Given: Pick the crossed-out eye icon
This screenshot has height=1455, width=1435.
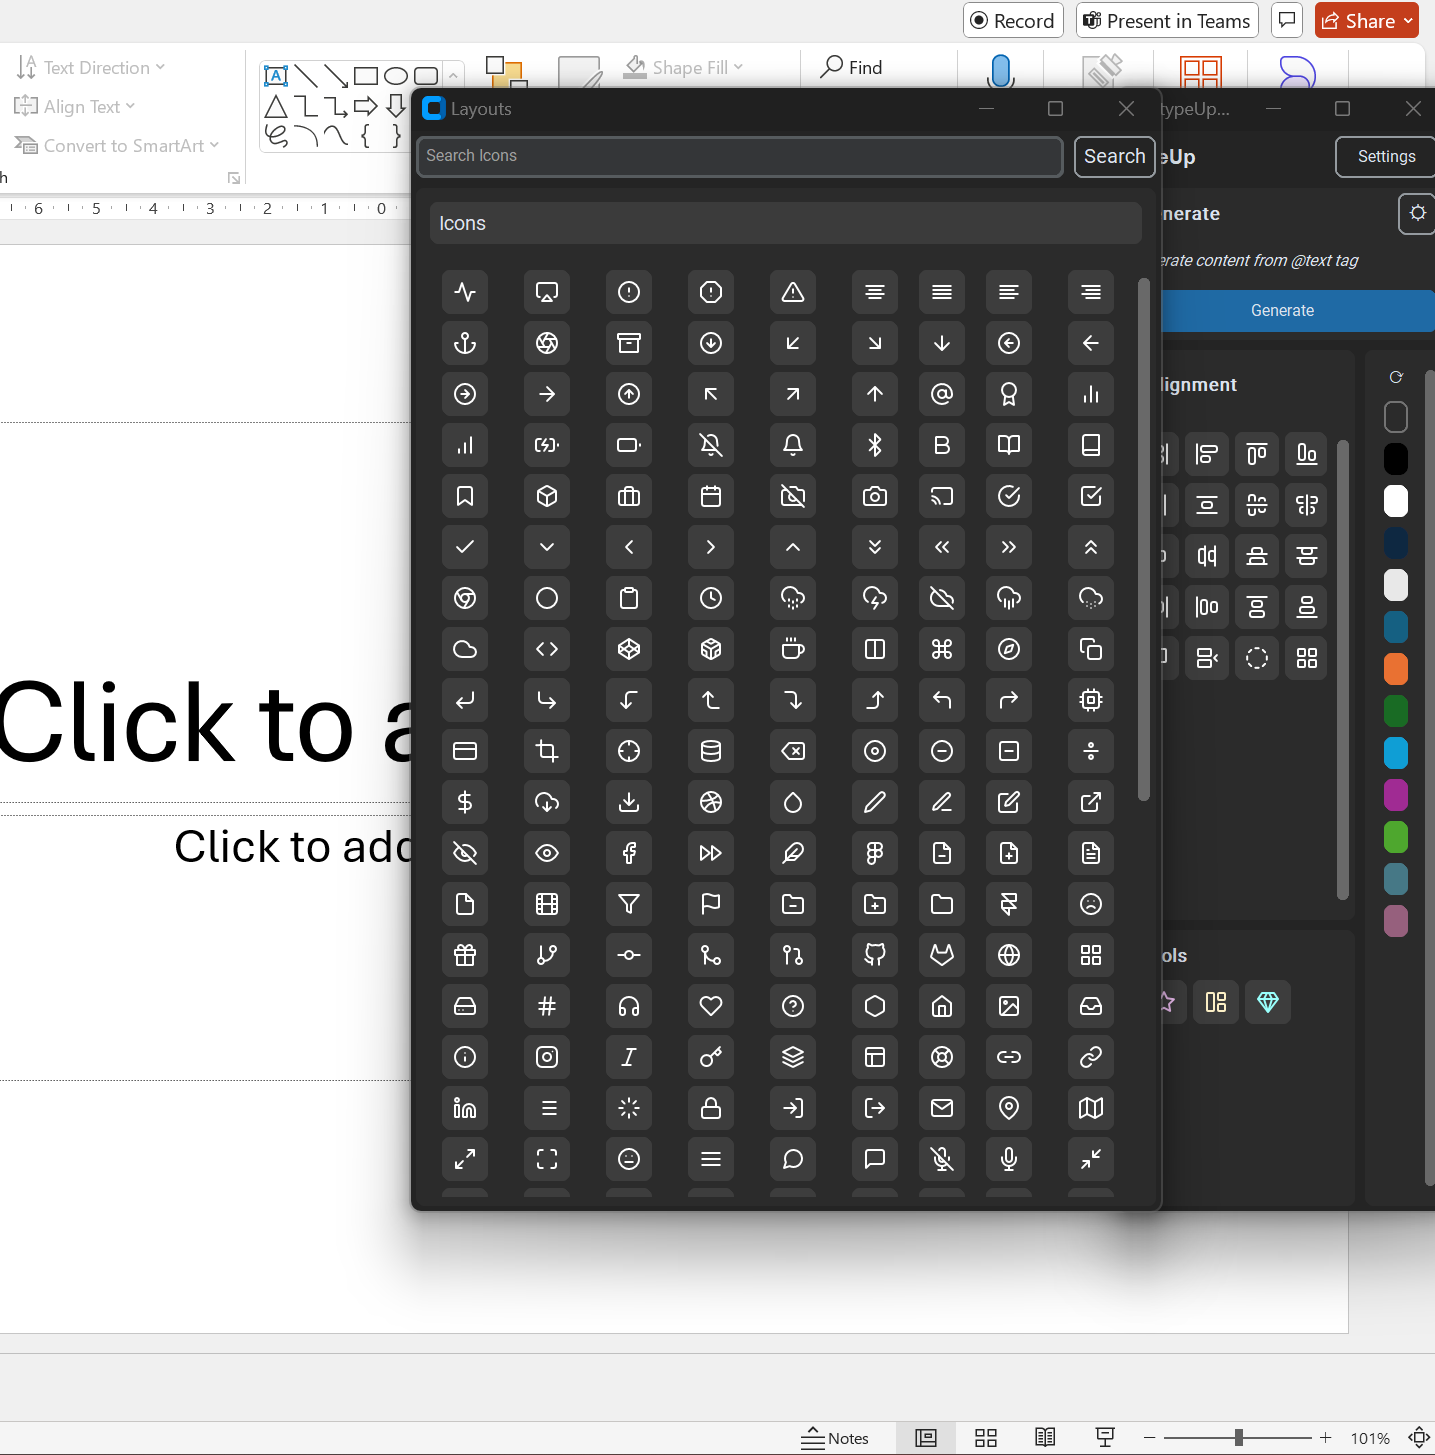Looking at the screenshot, I should click(465, 853).
